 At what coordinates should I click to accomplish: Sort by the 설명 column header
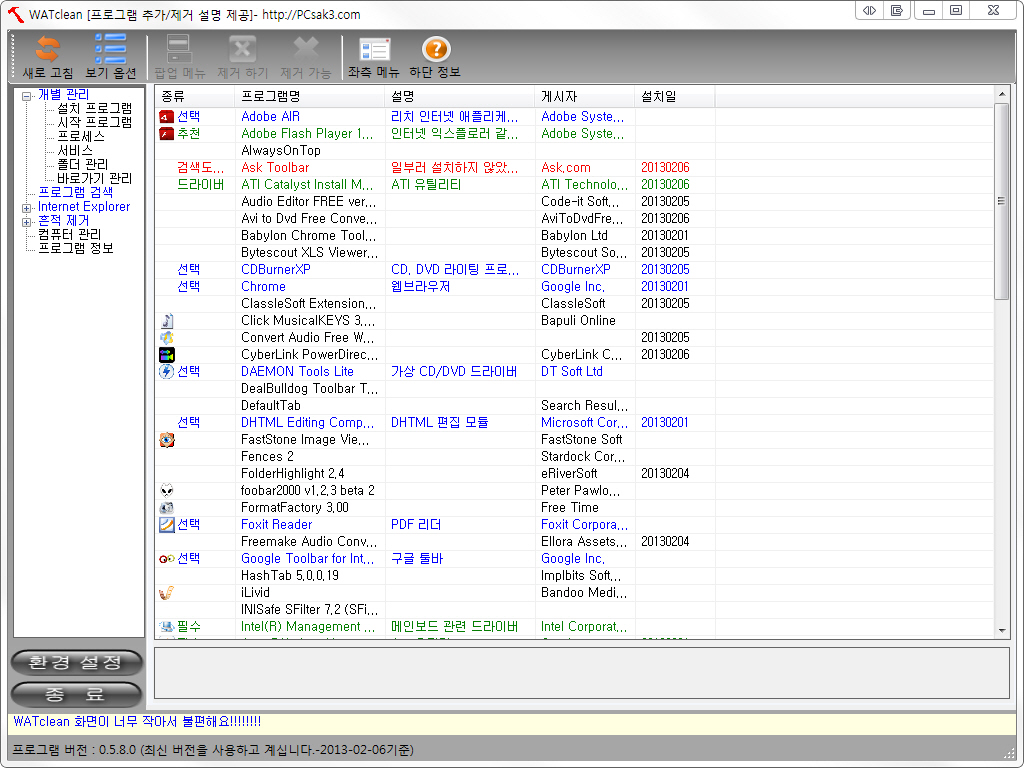tap(460, 97)
